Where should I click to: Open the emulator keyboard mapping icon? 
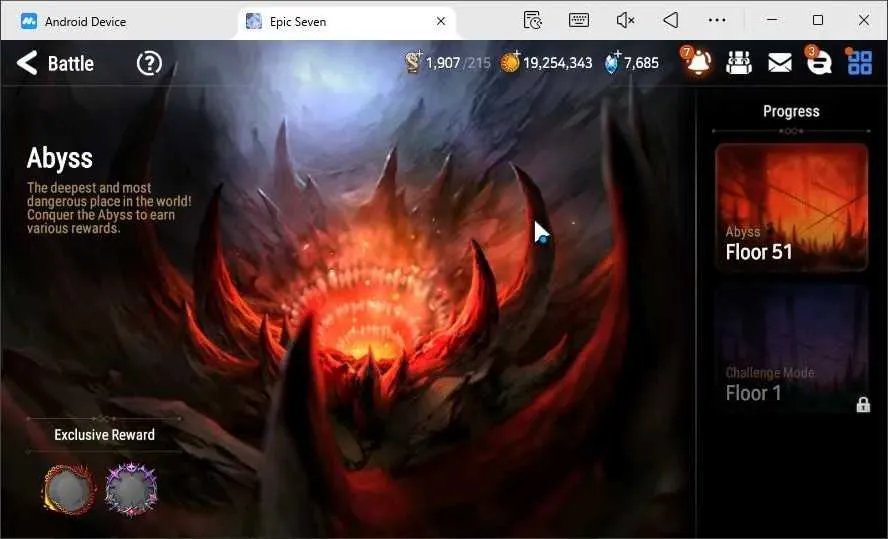click(x=578, y=20)
